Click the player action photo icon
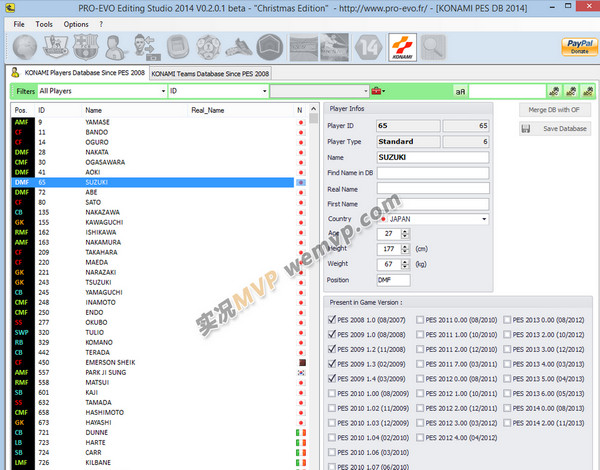Image resolution: width=600 pixels, height=470 pixels. (334, 47)
